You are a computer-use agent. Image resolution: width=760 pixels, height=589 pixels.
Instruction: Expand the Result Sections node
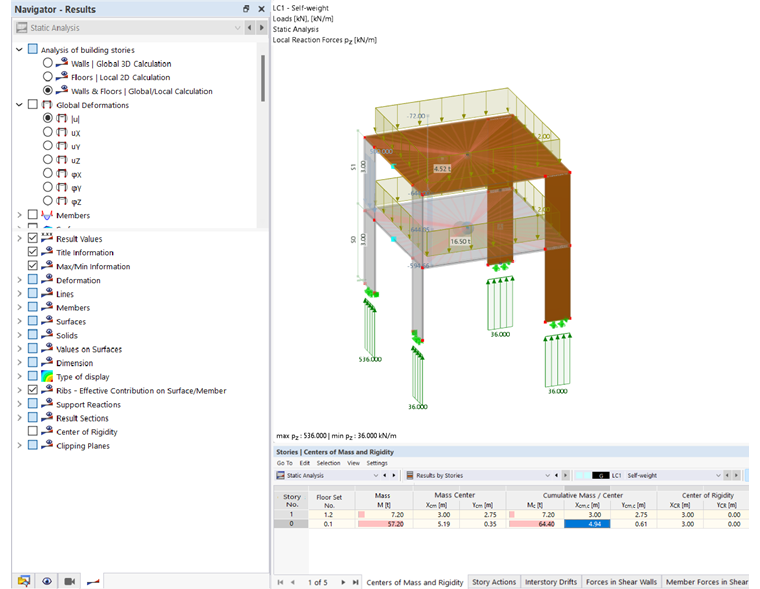pos(19,417)
